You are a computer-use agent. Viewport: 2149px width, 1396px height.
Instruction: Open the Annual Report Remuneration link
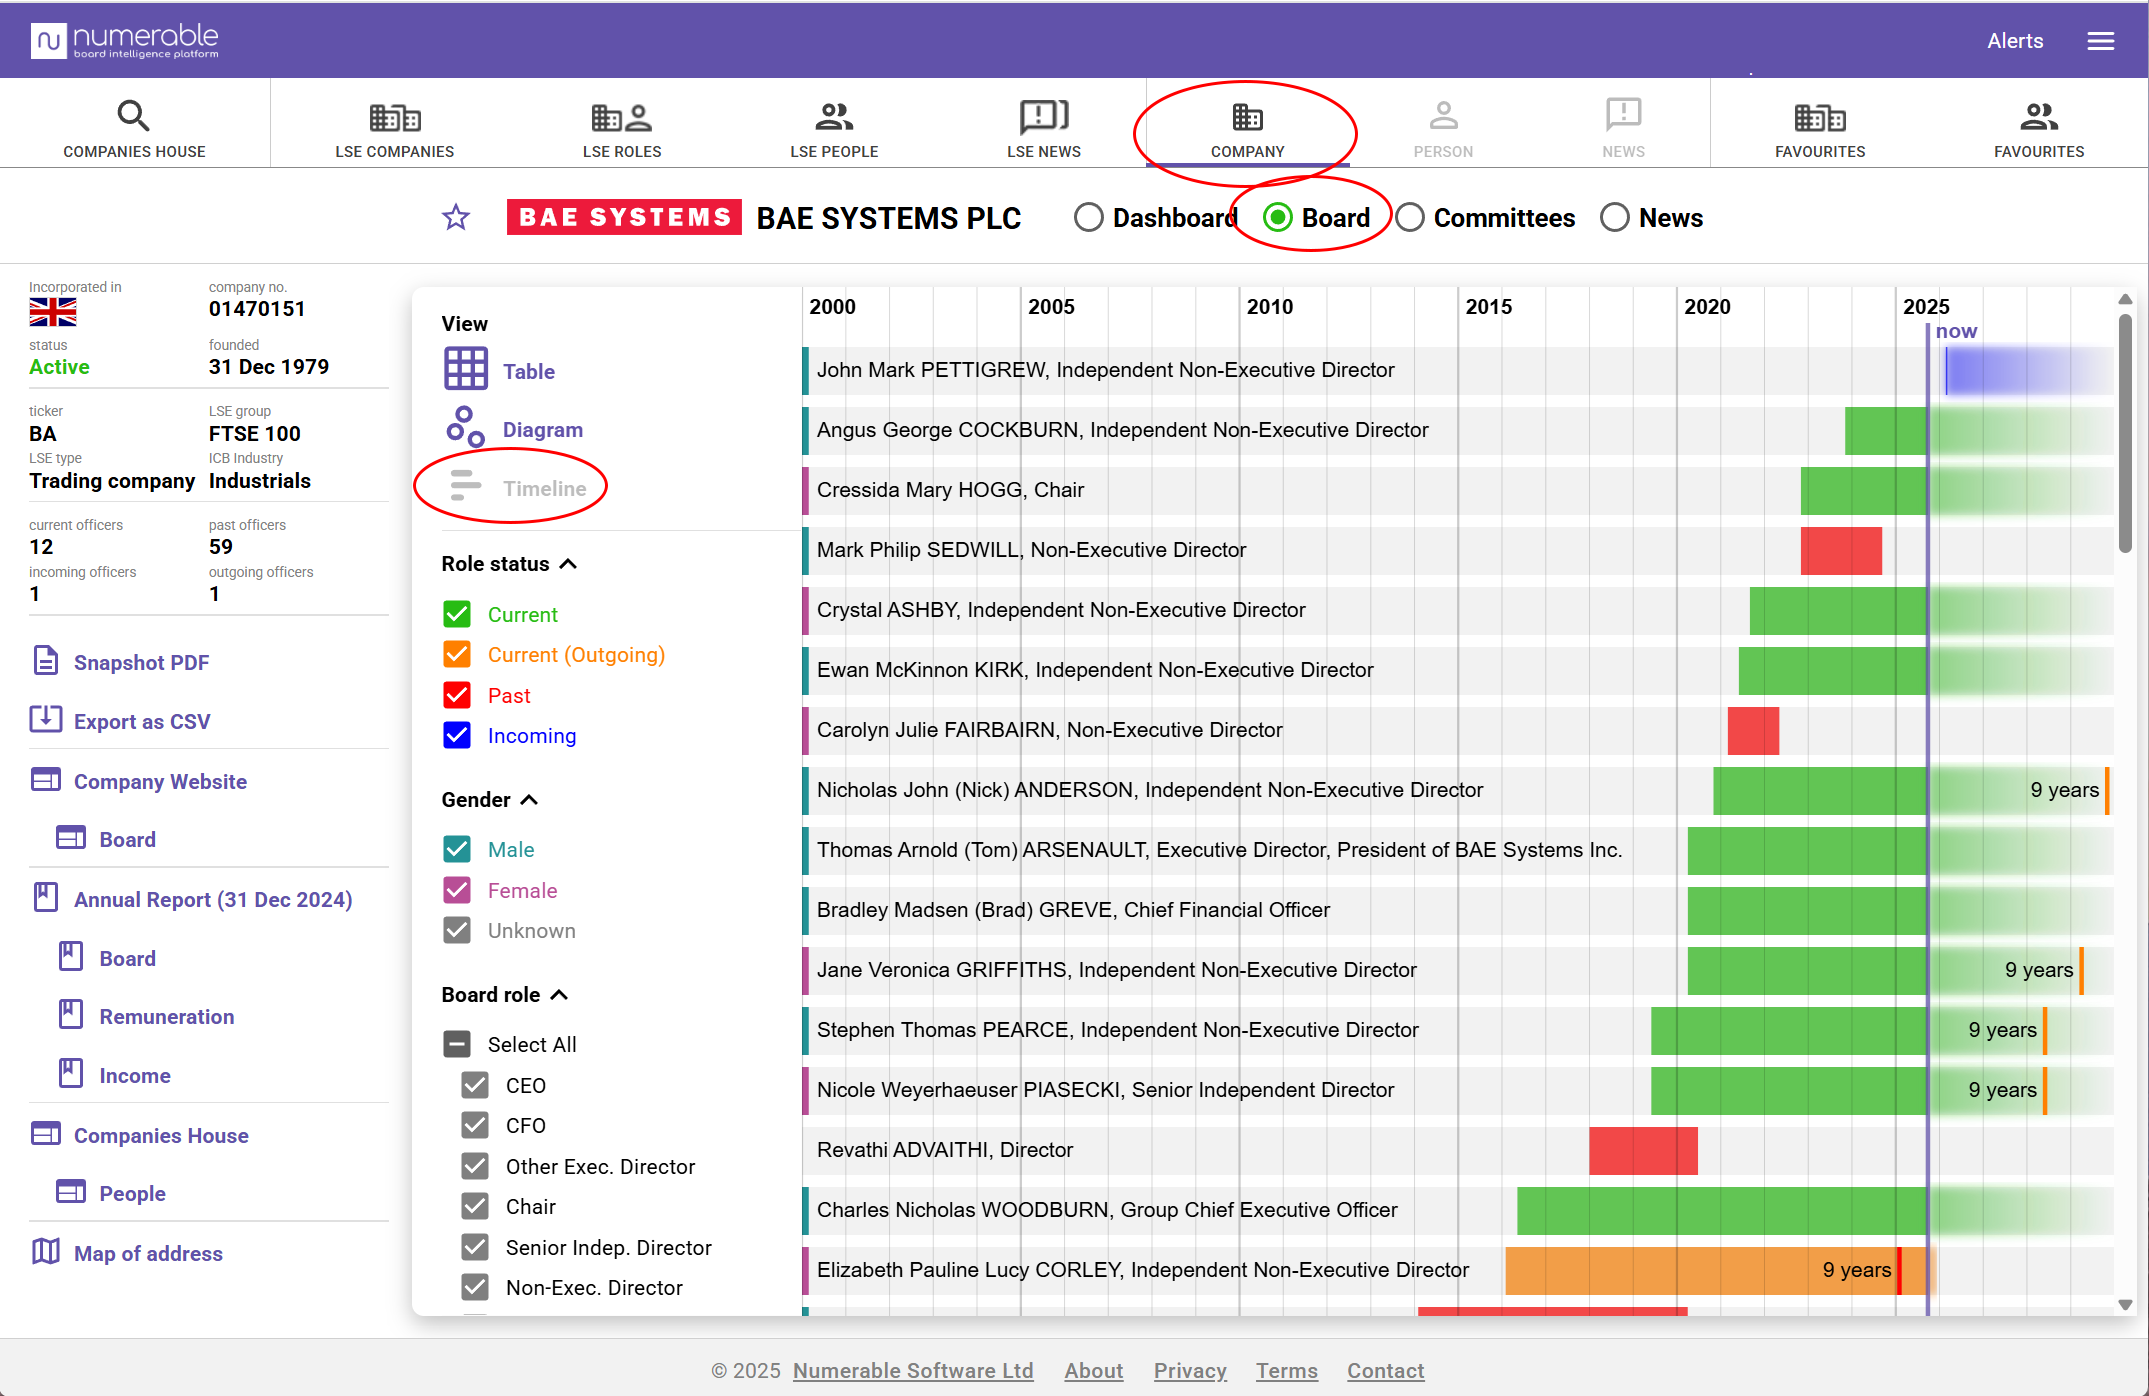click(166, 1016)
